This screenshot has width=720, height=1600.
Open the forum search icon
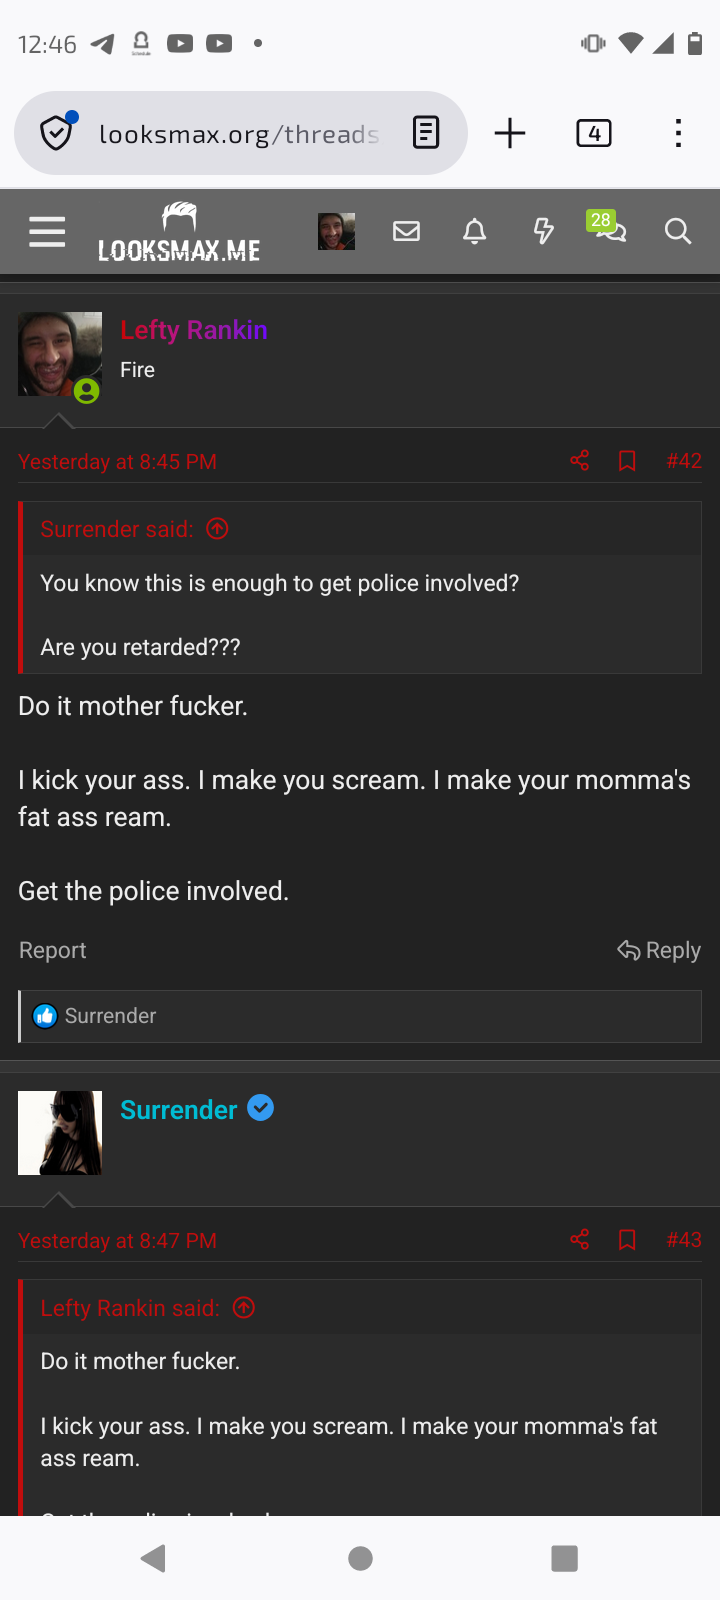click(x=677, y=231)
